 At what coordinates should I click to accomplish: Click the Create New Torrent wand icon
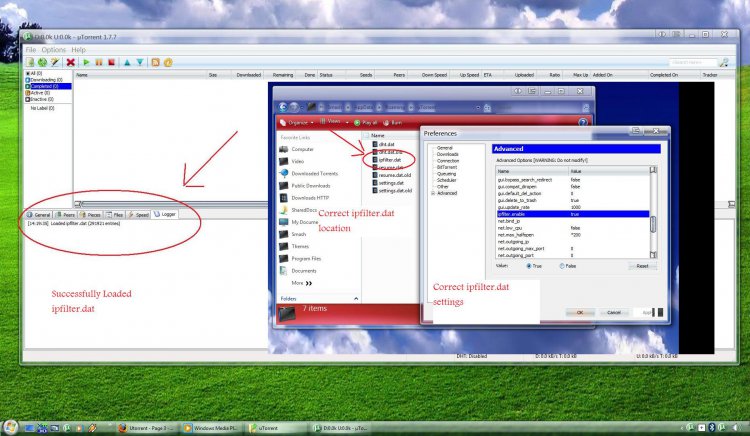[55, 62]
